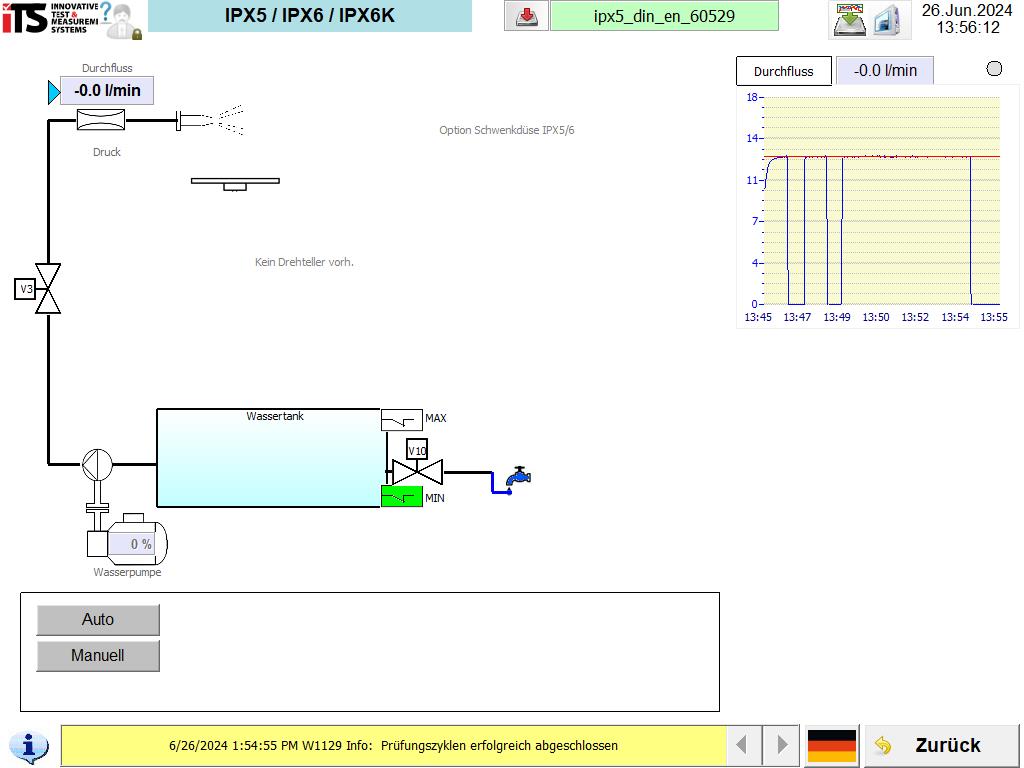Image resolution: width=1024 pixels, height=768 pixels.
Task: Click inside the flow trend chart
Action: [x=882, y=200]
